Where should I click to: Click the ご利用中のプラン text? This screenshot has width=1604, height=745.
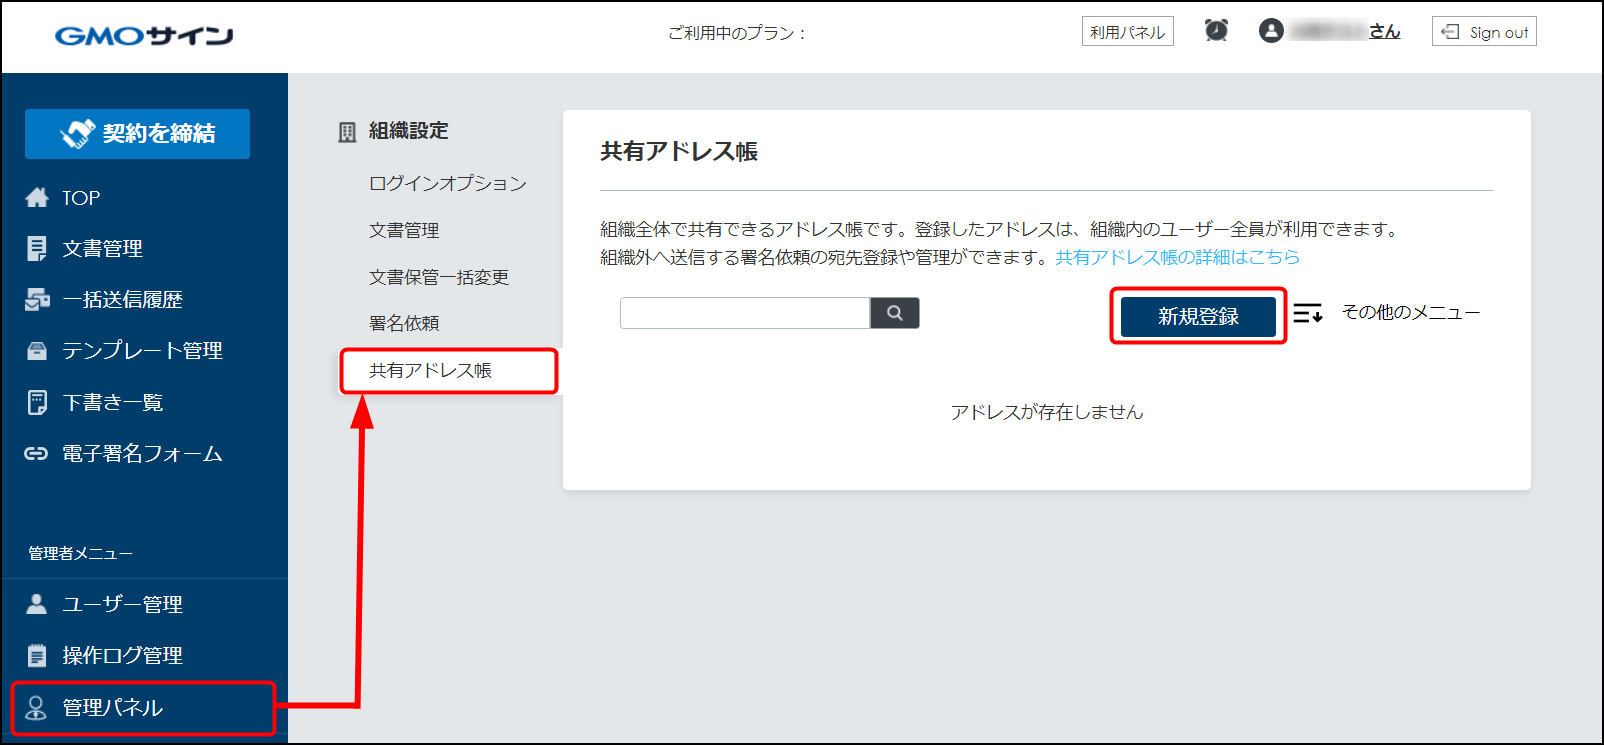click(x=737, y=33)
